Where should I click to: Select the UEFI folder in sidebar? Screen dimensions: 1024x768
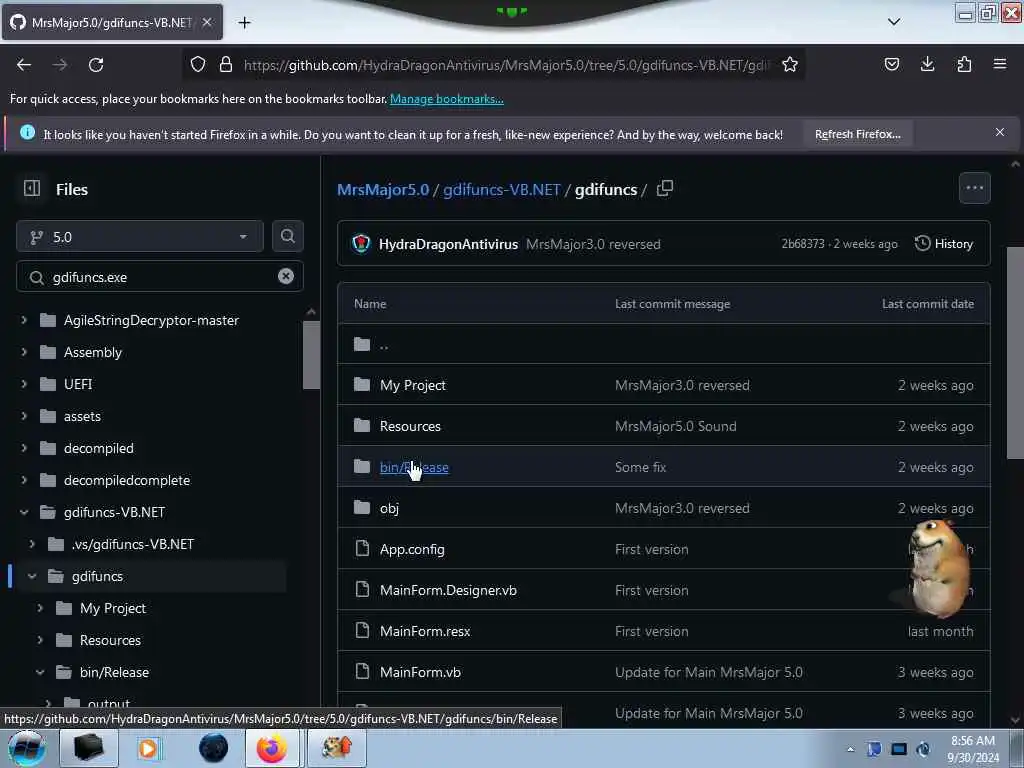78,384
